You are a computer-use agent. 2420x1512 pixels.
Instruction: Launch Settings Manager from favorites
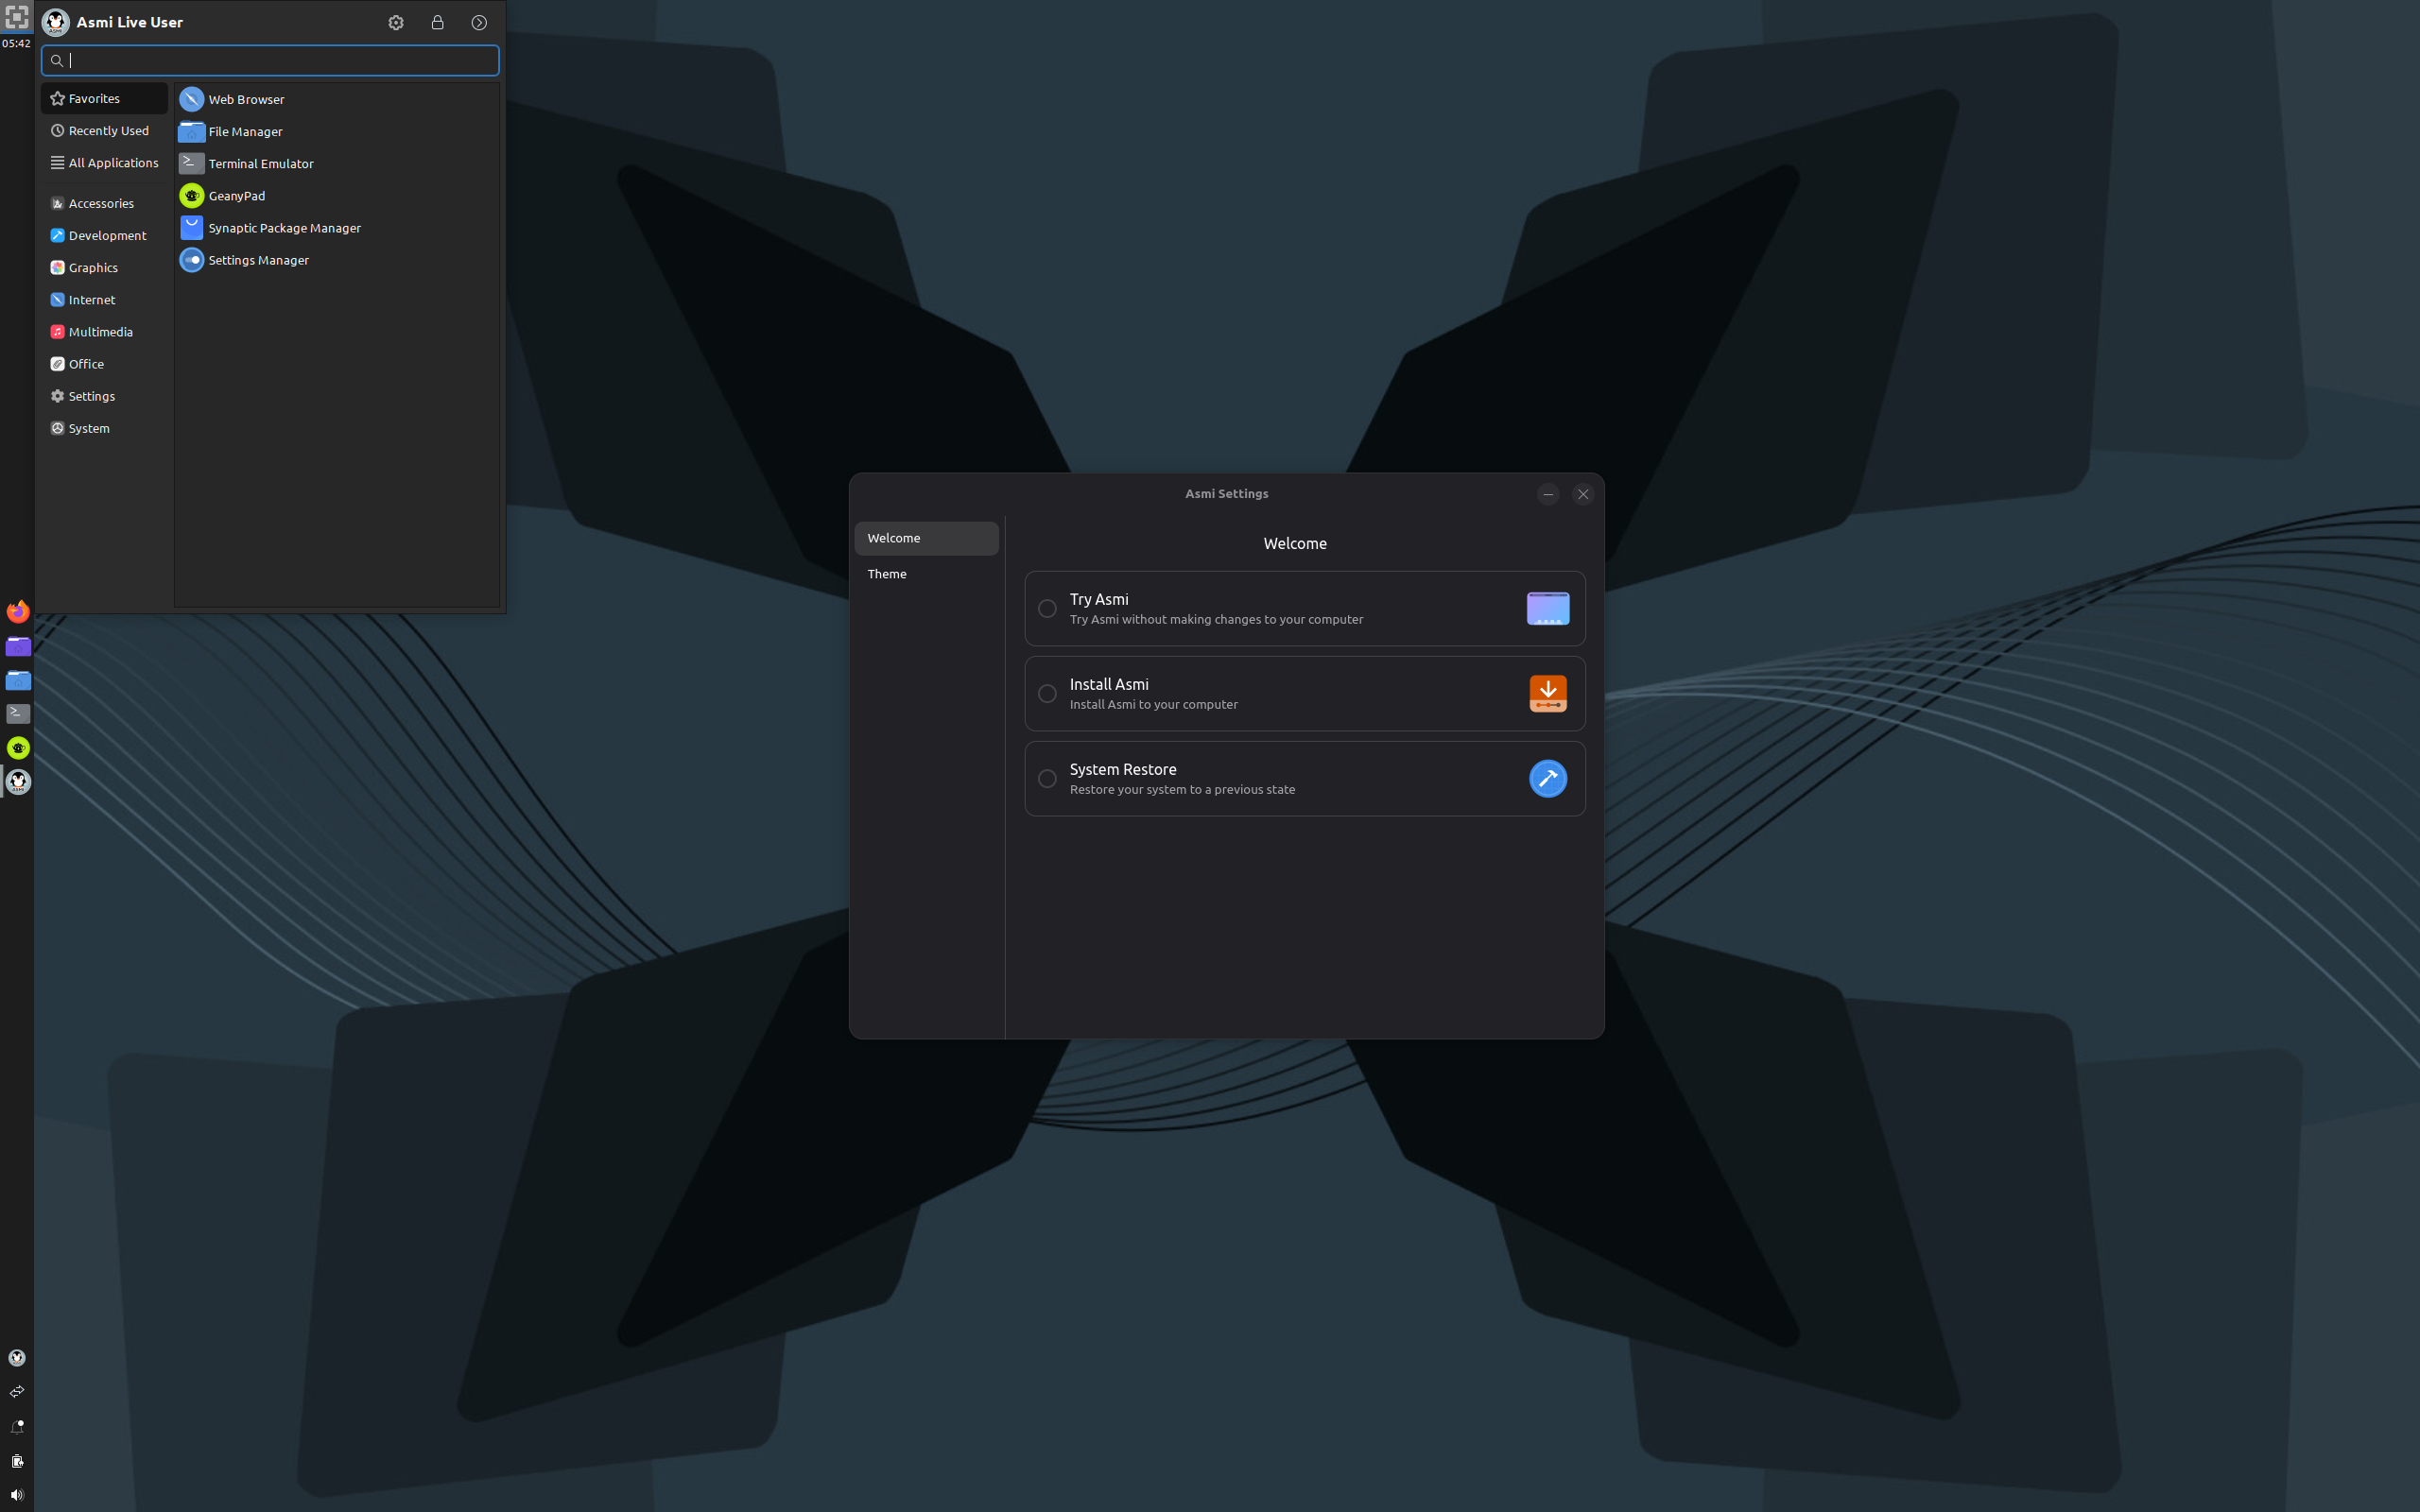point(337,260)
